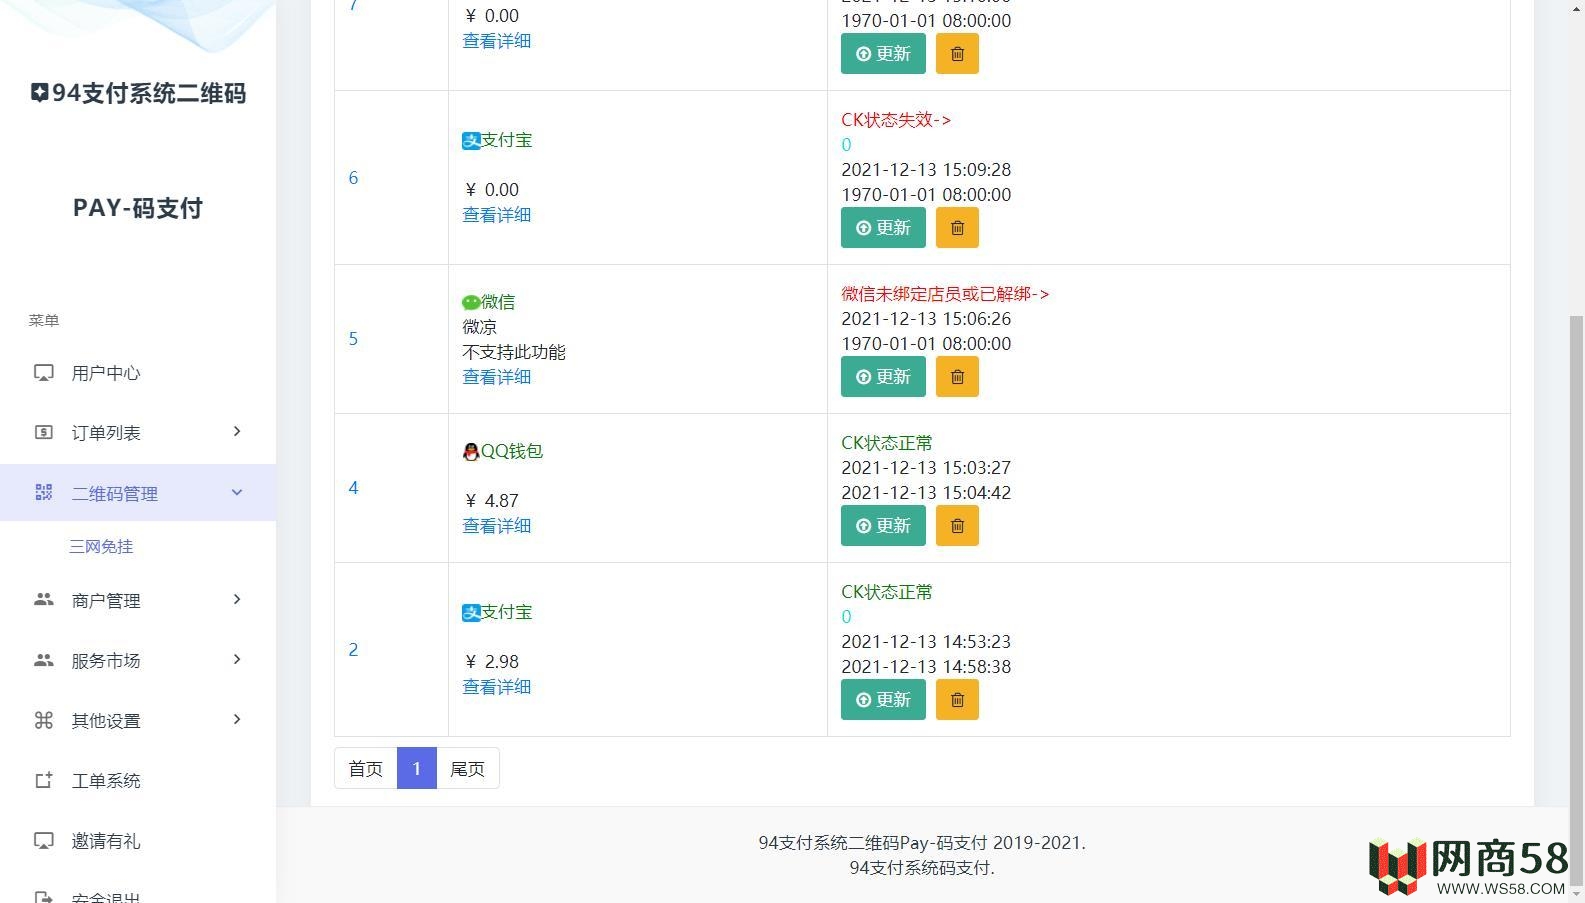Screen dimensions: 1585x903
Task: Click 更新 button in row 5
Action: [883, 376]
